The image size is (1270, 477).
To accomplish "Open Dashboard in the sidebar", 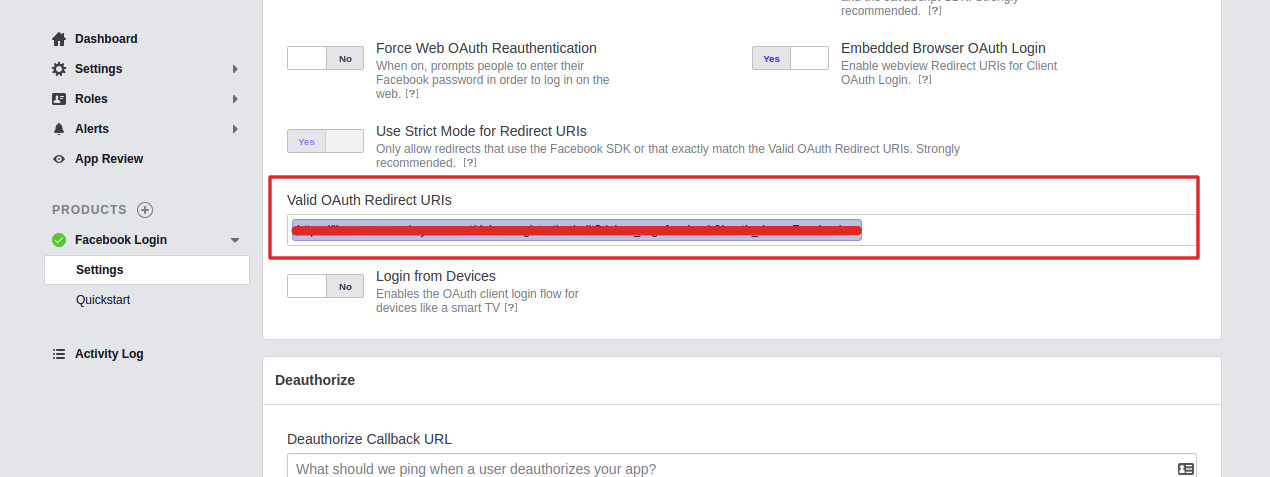I will (106, 39).
